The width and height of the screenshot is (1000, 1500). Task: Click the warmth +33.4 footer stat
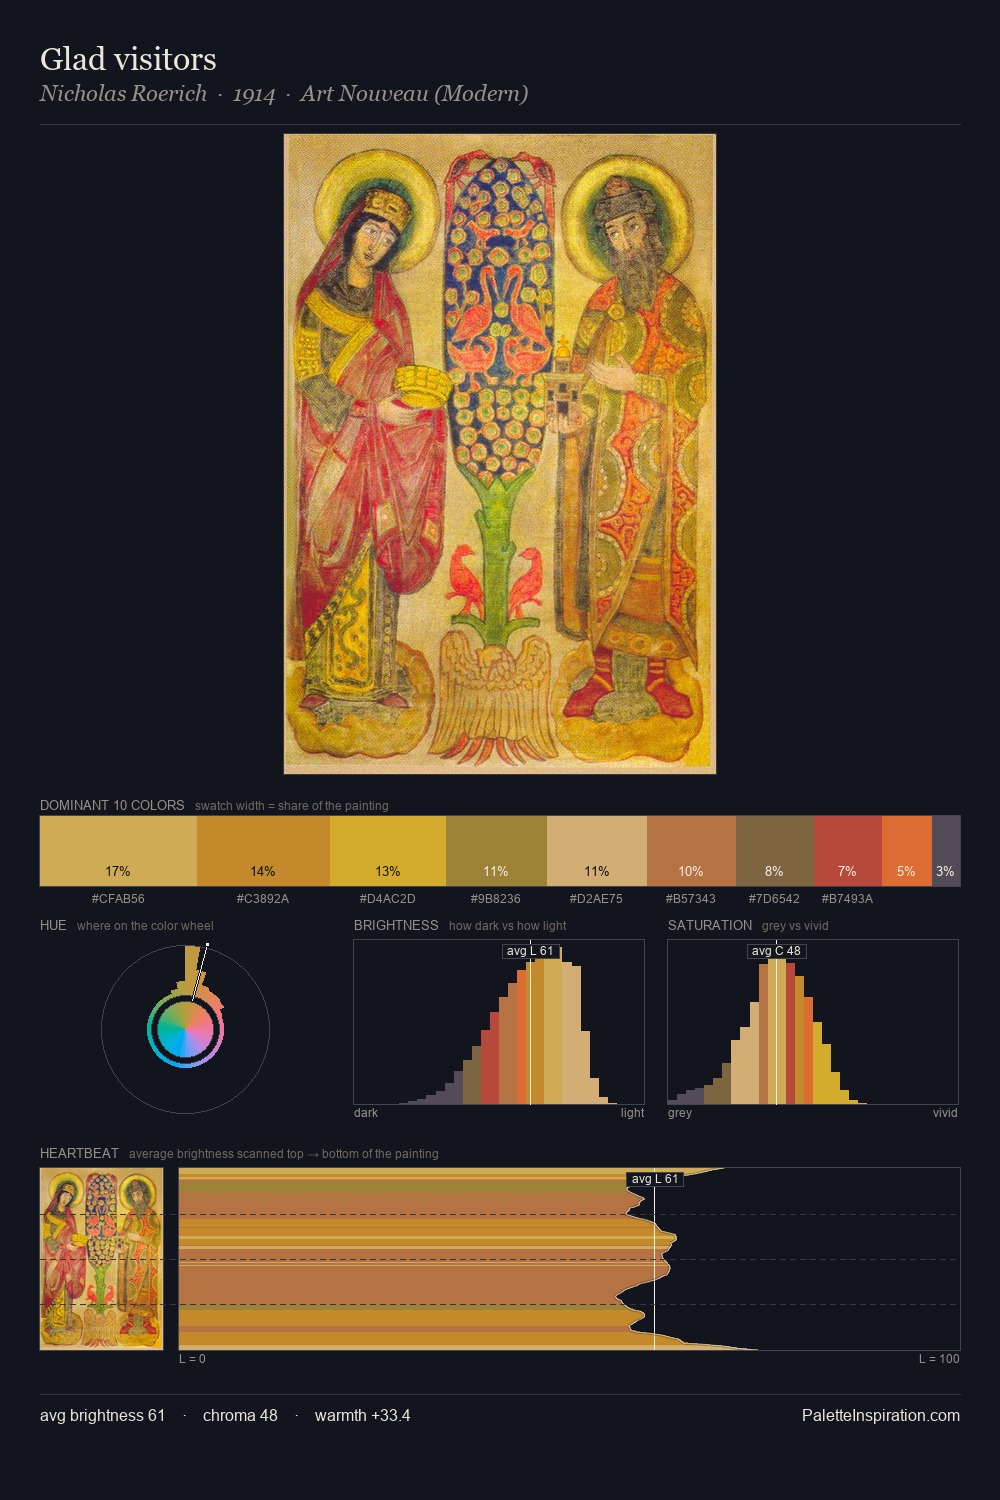coord(362,1415)
